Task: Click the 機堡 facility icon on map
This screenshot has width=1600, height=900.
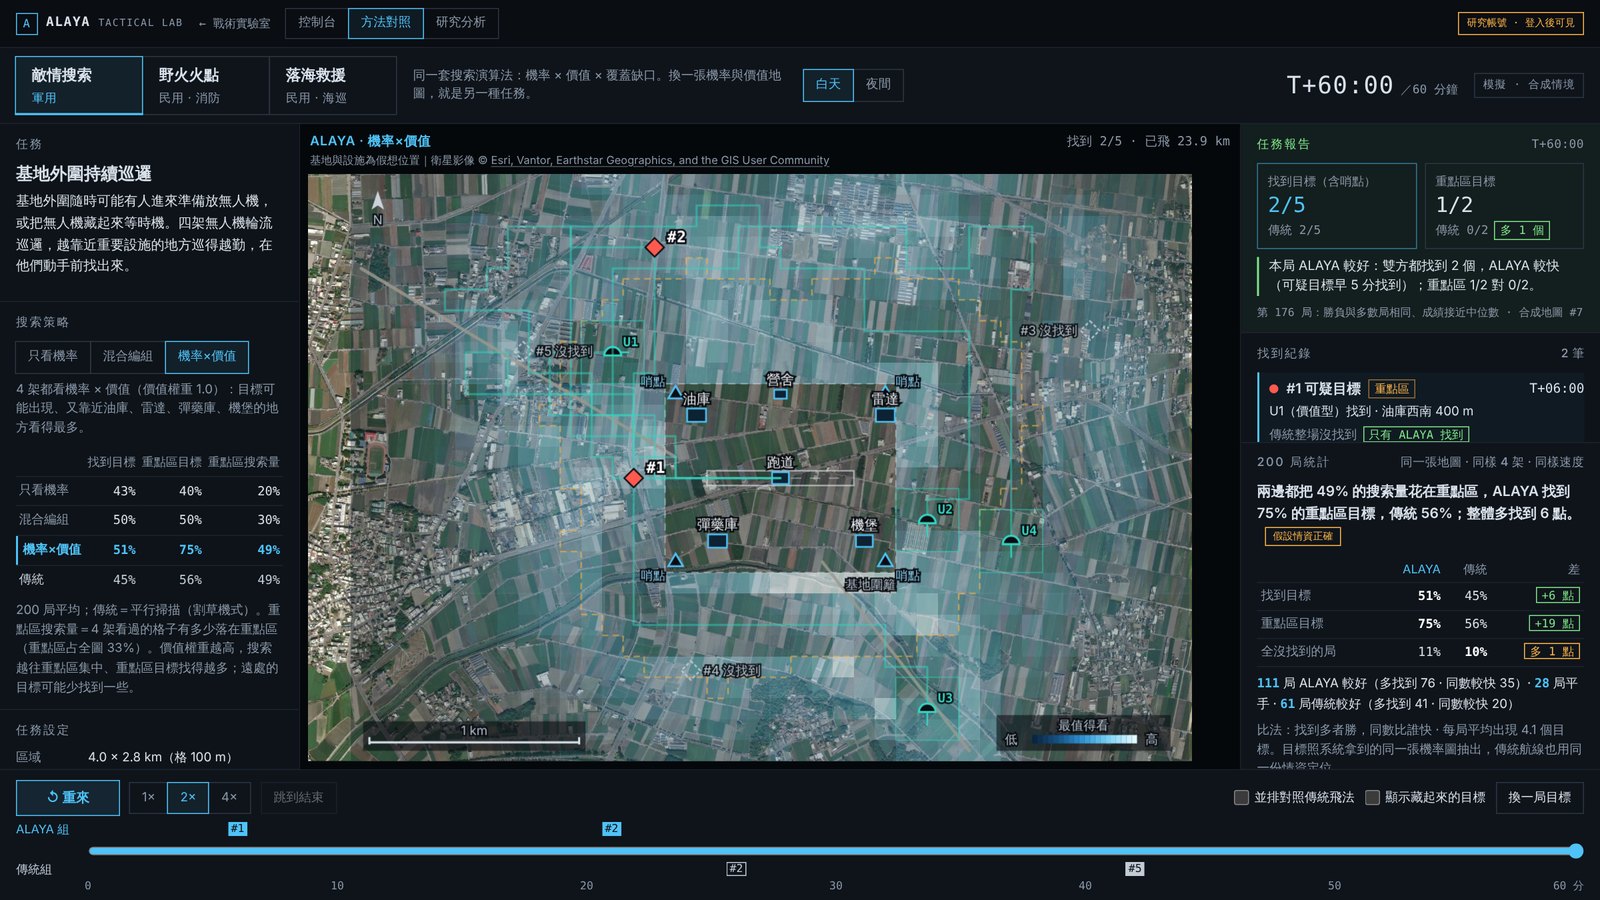Action: tap(864, 541)
